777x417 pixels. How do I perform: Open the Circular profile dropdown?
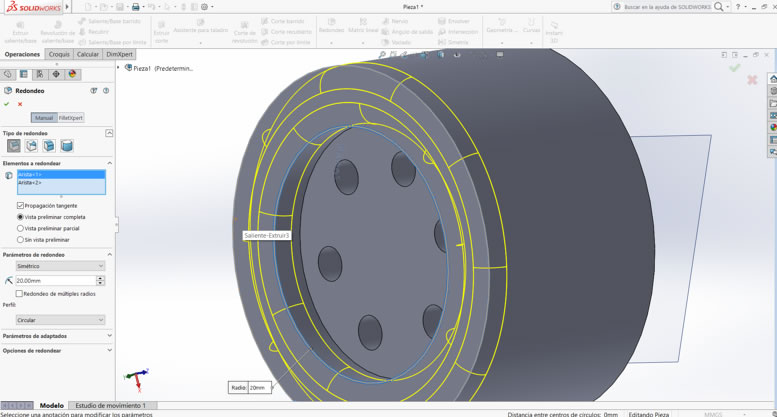click(60, 320)
